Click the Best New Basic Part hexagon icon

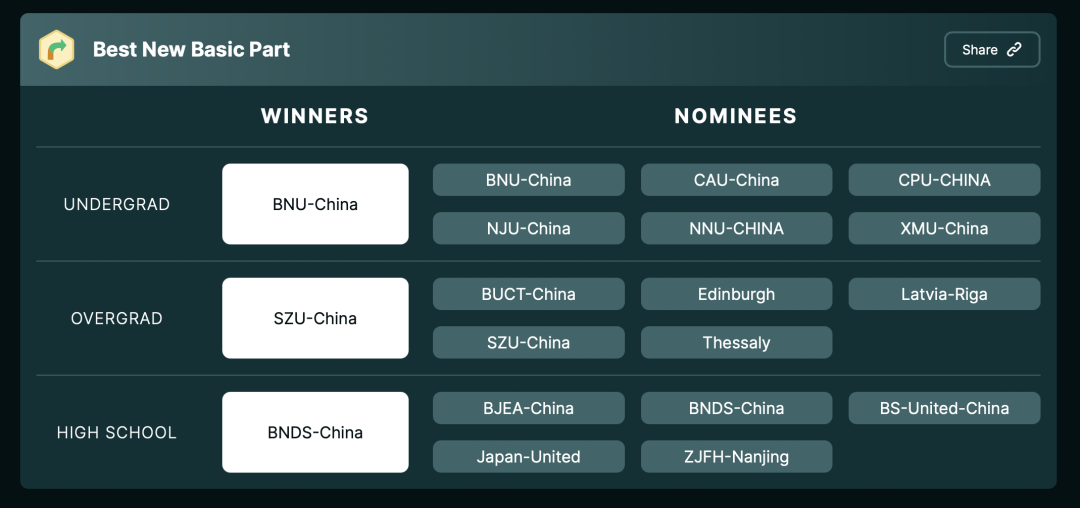57,49
